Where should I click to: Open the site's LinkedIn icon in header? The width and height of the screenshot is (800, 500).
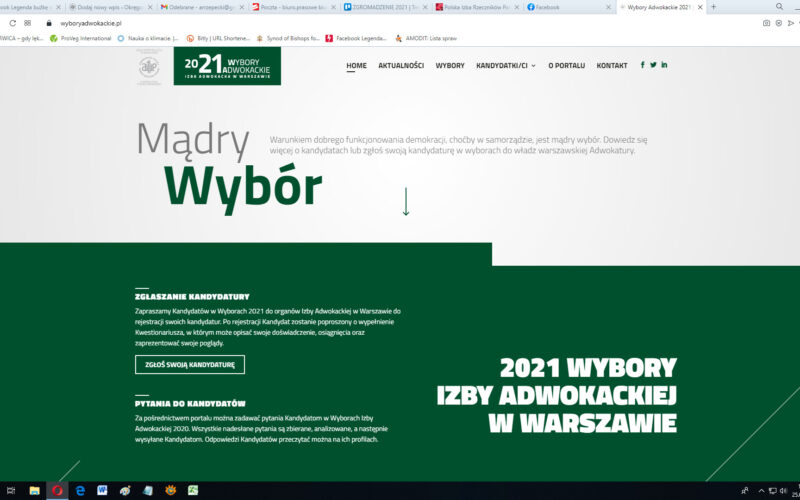click(x=664, y=65)
